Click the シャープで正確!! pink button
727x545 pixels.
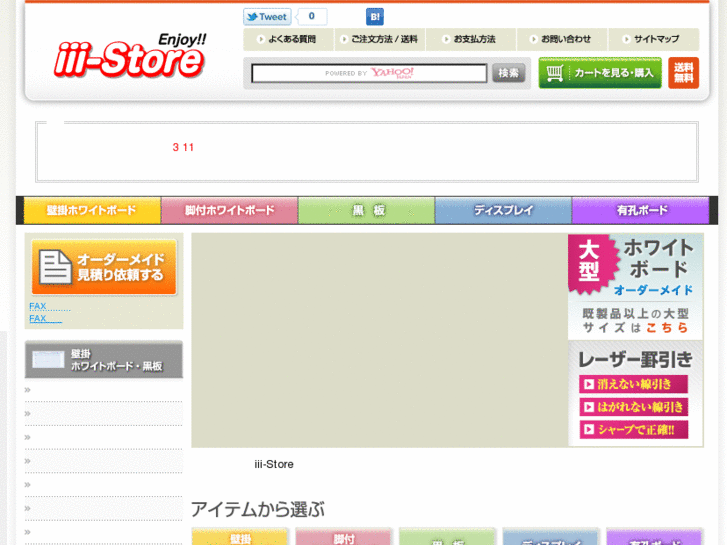[633, 430]
